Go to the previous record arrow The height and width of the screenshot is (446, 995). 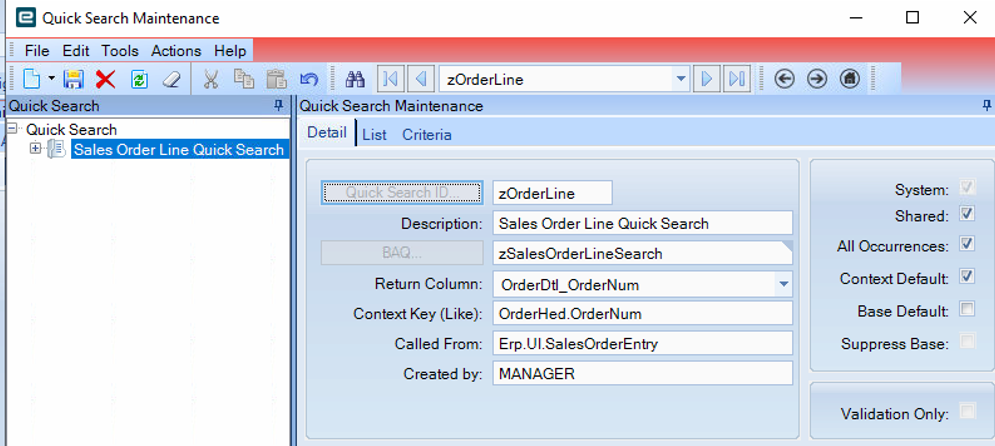(x=419, y=79)
